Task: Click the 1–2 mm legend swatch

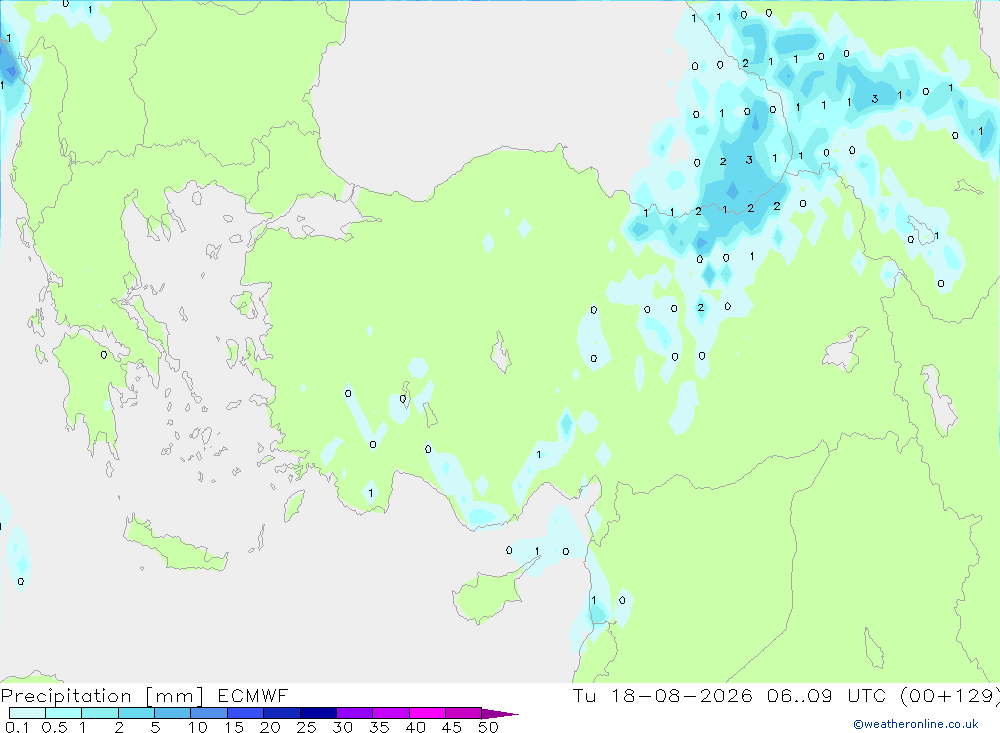Action: (99, 713)
